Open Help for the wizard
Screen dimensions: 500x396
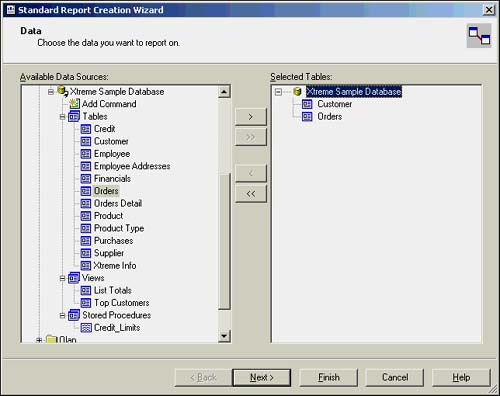tap(461, 377)
